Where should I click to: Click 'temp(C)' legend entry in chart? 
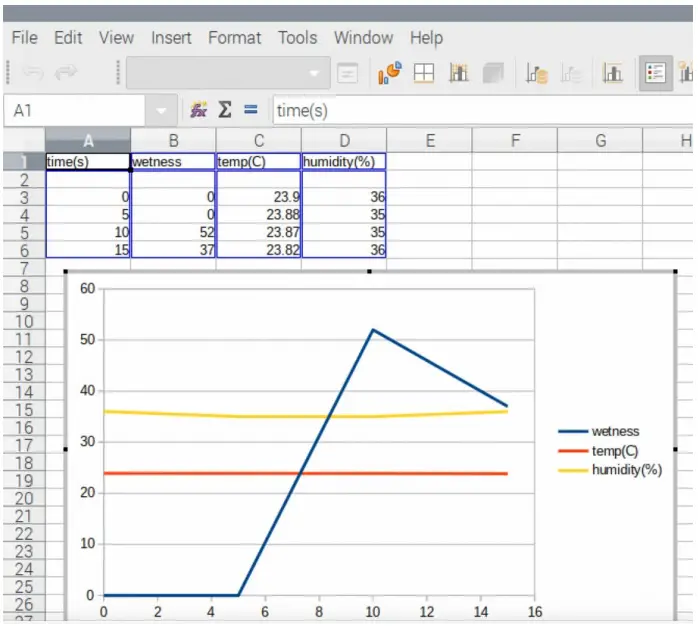click(598, 451)
